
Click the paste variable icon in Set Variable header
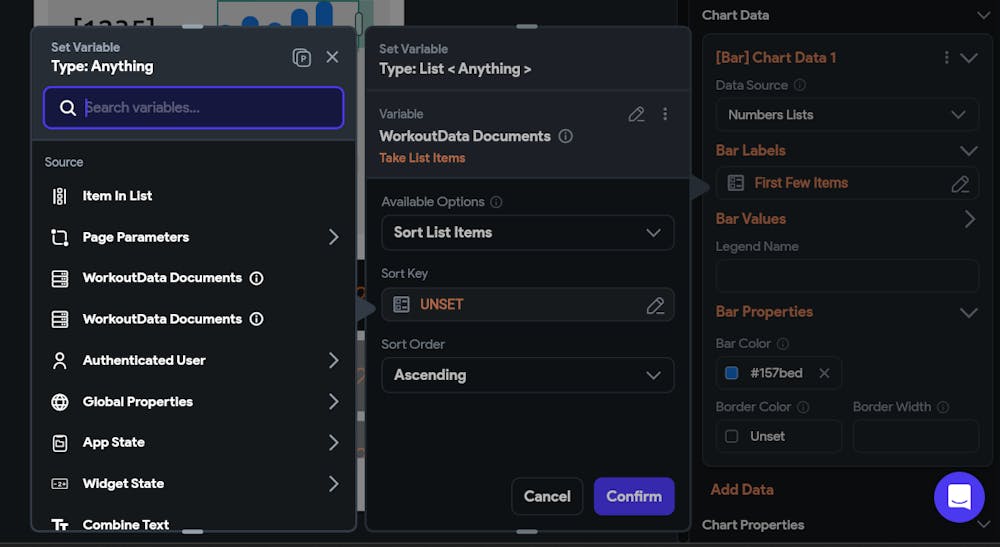tap(301, 58)
